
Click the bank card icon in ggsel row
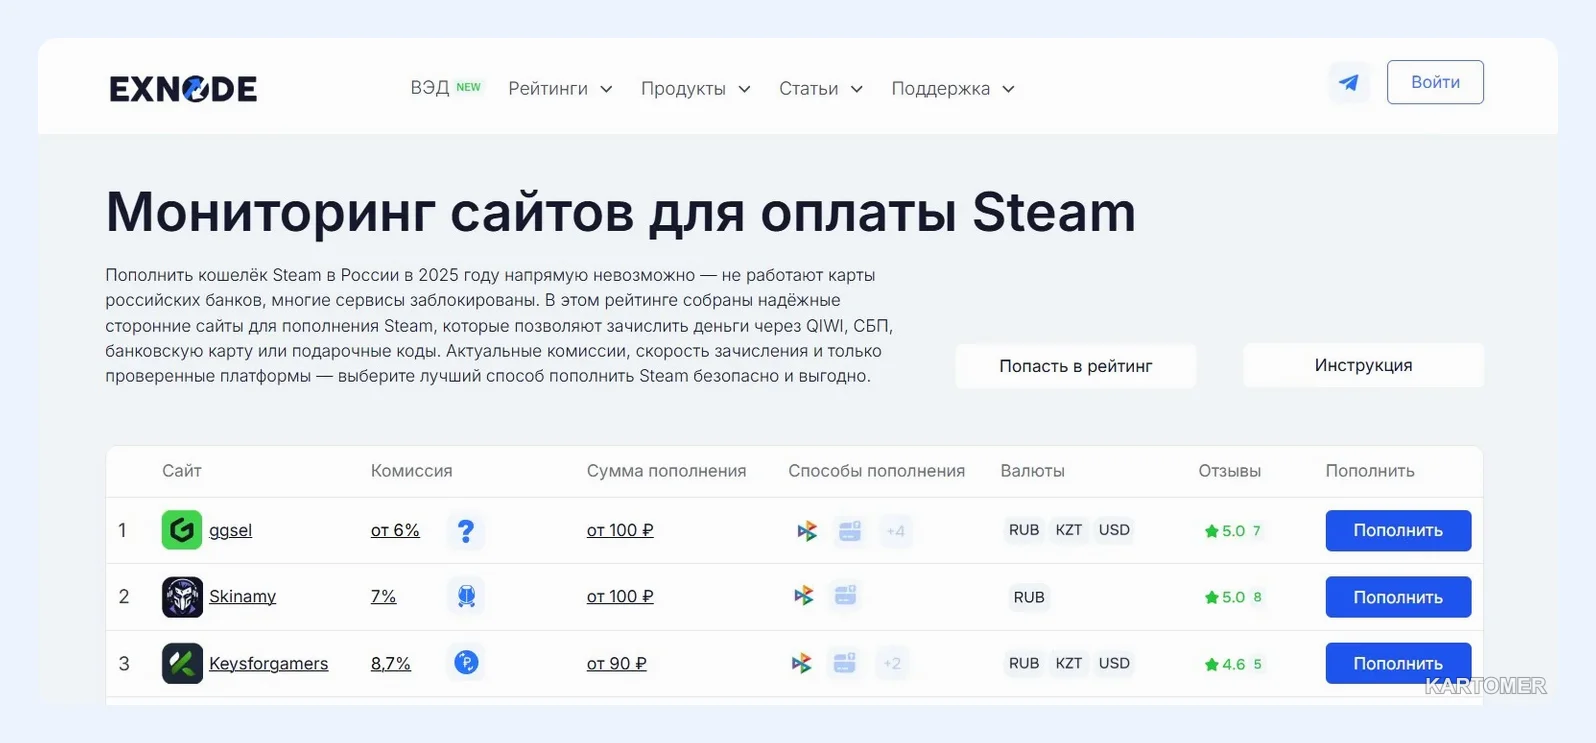click(x=850, y=531)
